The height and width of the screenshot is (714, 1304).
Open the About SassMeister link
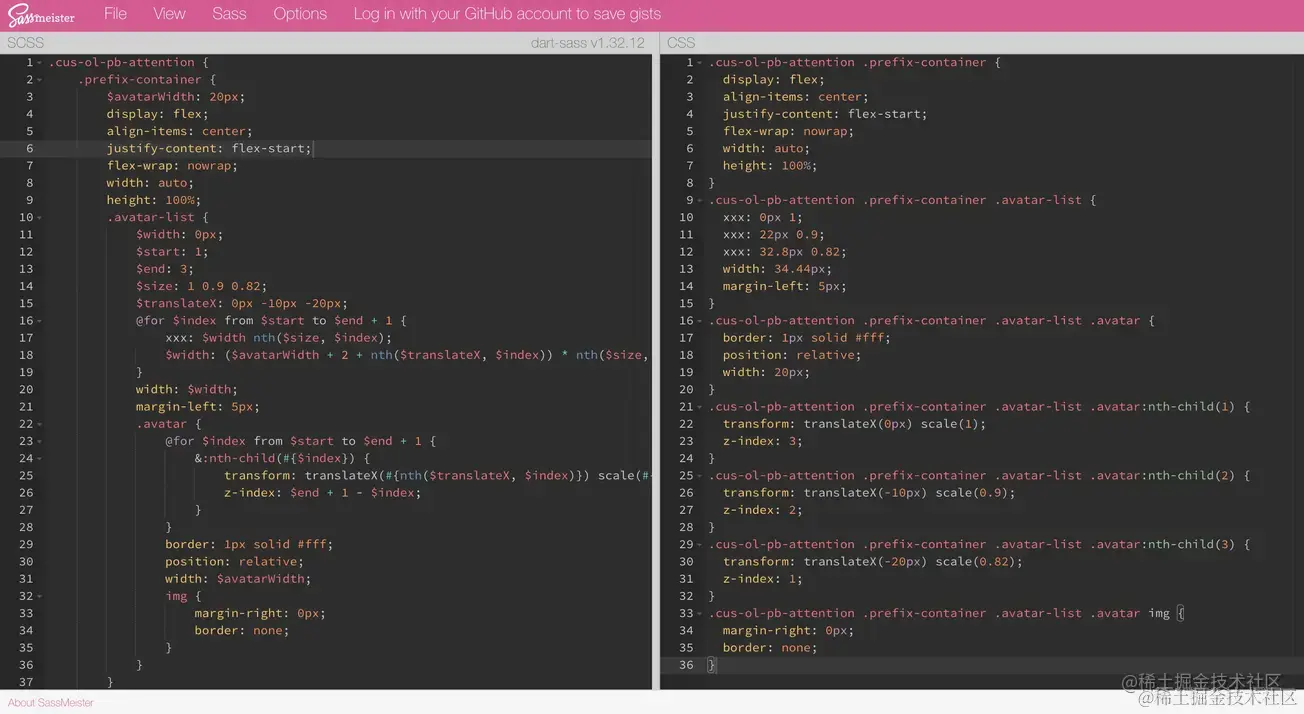point(50,703)
